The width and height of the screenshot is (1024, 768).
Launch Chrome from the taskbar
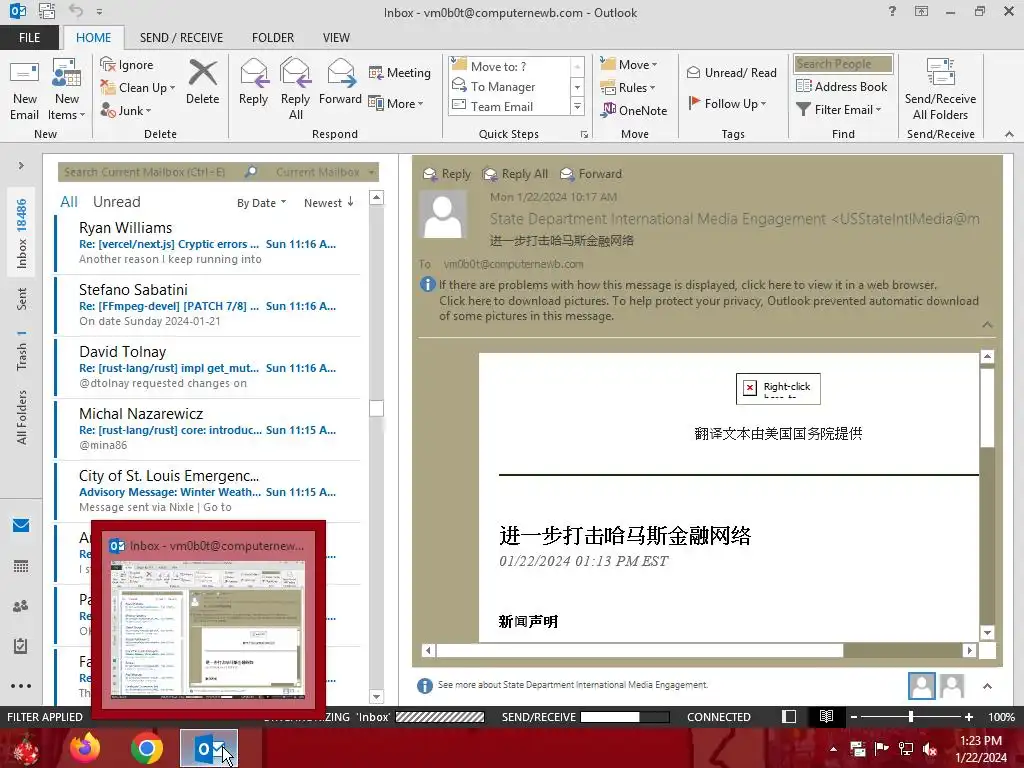click(147, 749)
